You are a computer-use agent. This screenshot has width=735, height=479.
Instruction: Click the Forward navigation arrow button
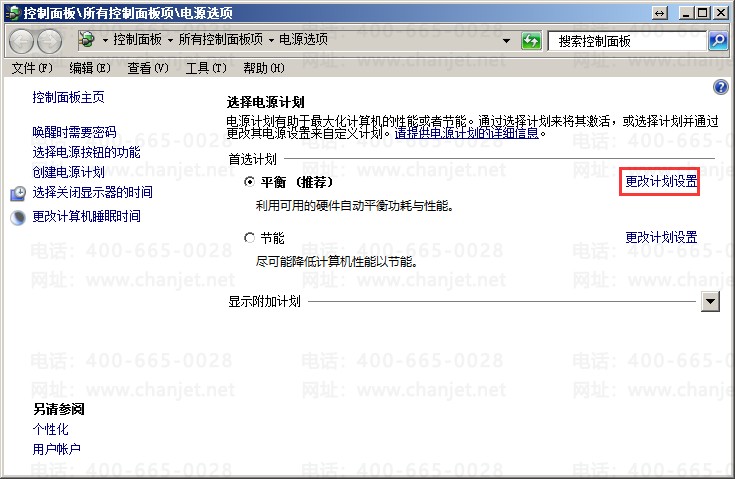(x=49, y=41)
